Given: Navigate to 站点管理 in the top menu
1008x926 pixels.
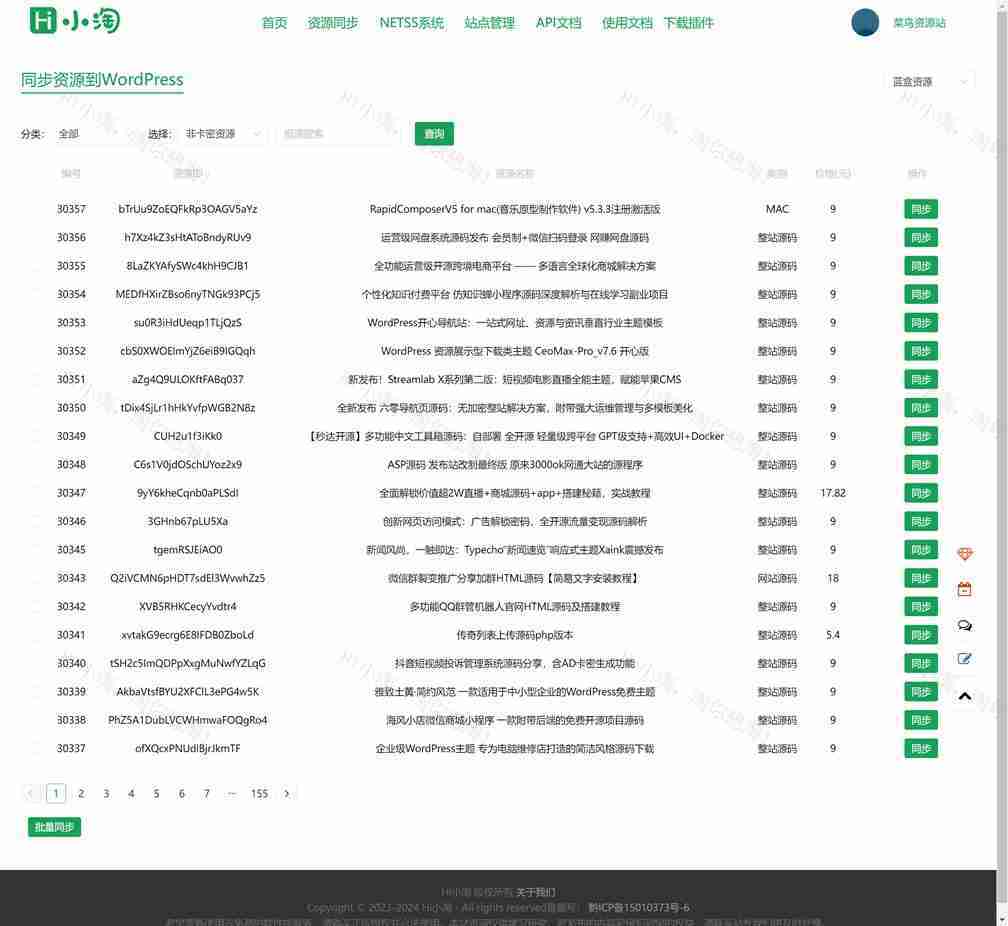Looking at the screenshot, I should [489, 23].
